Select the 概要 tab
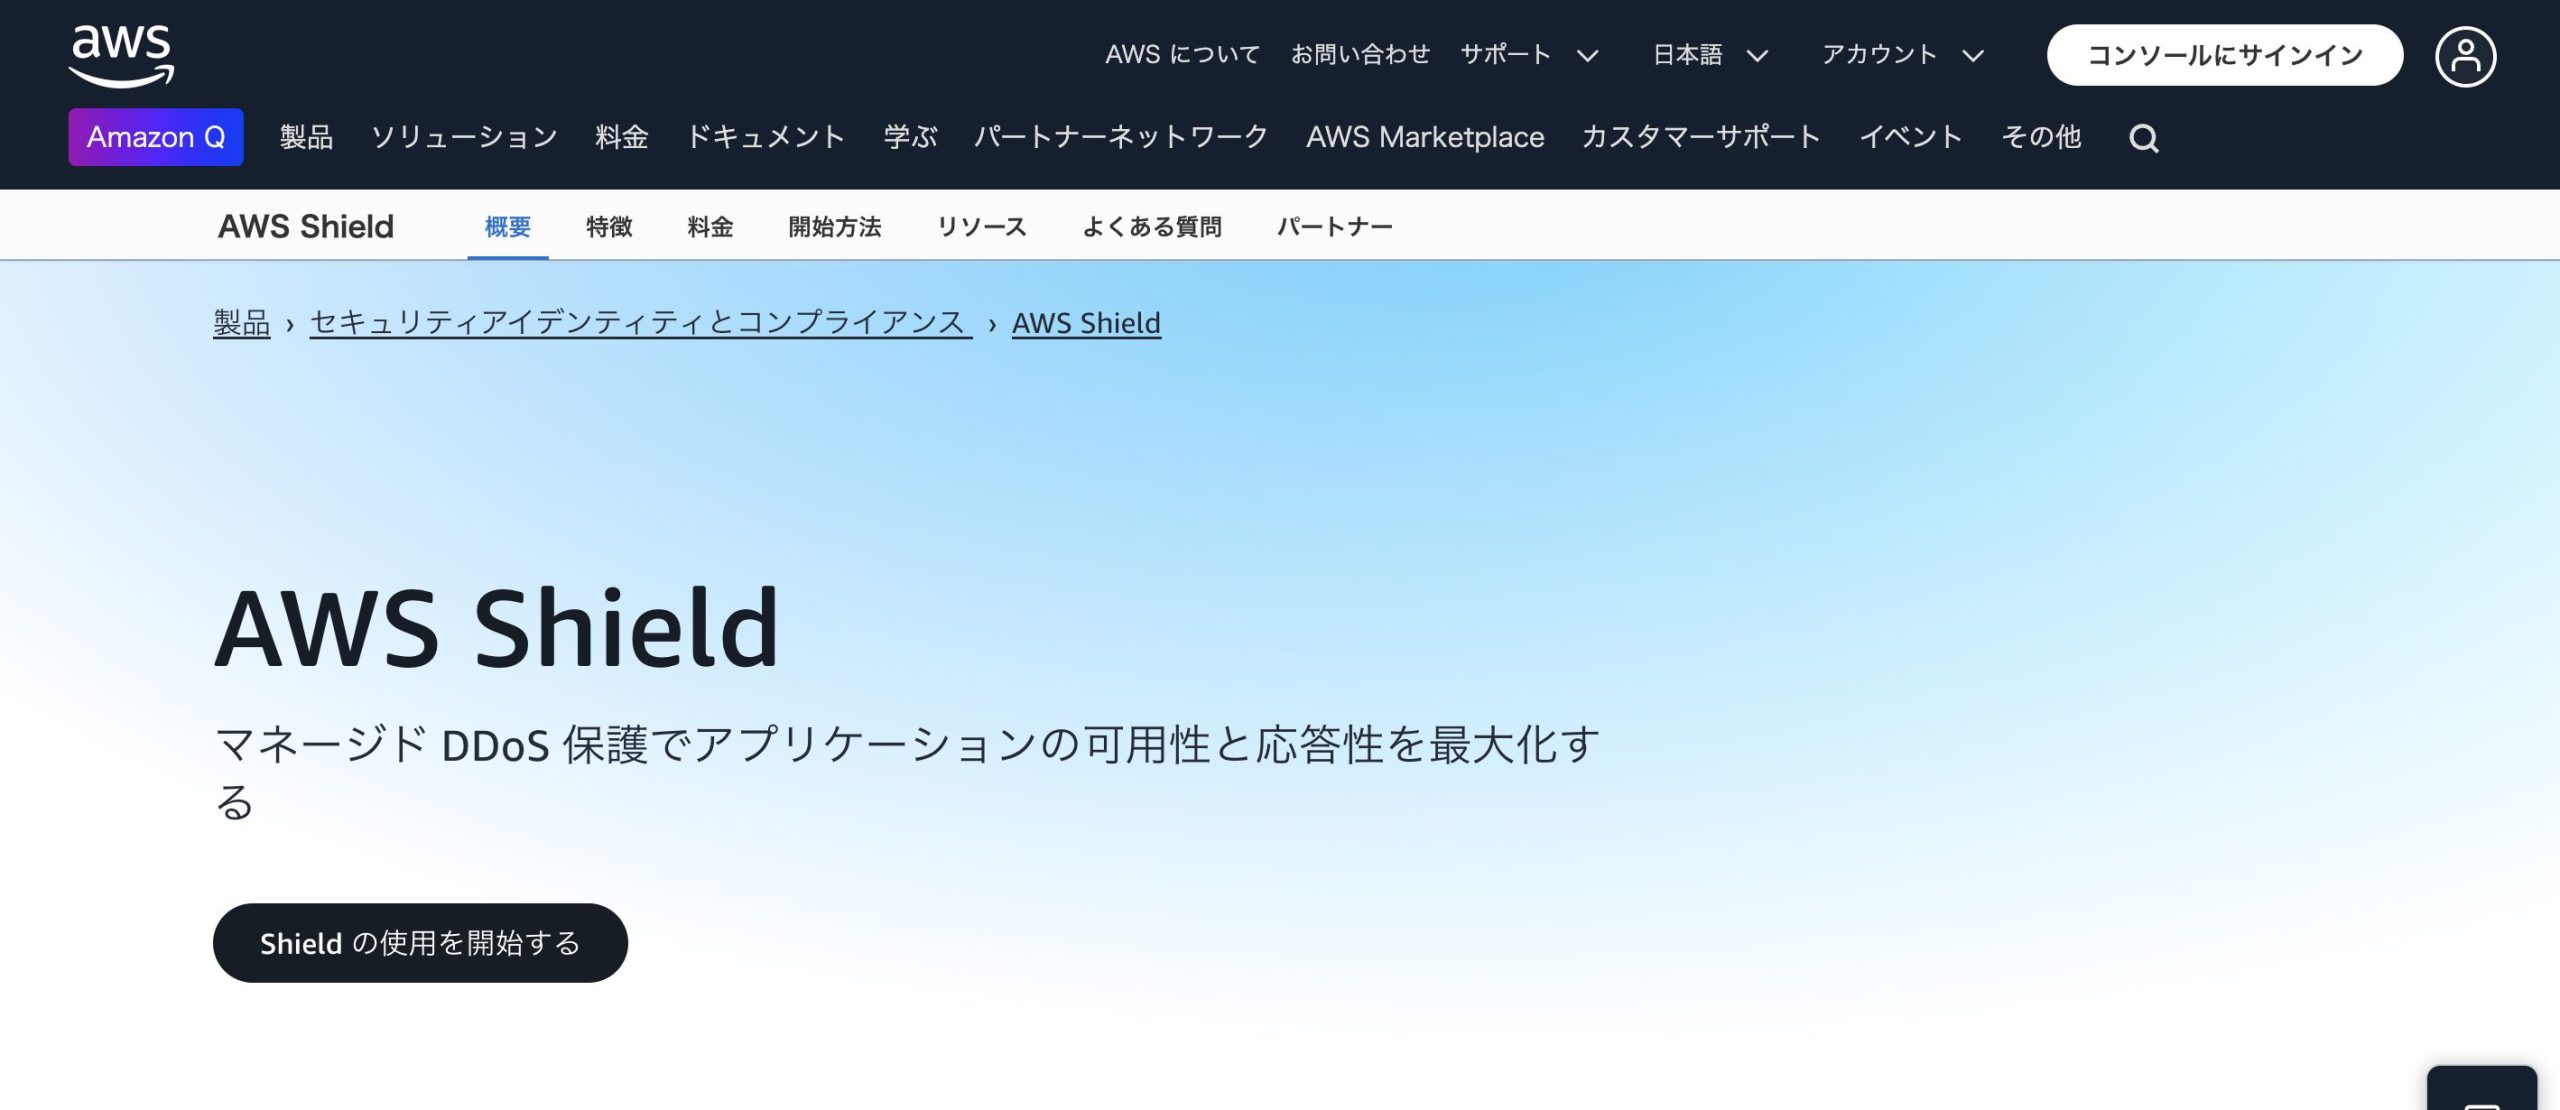 pos(508,227)
